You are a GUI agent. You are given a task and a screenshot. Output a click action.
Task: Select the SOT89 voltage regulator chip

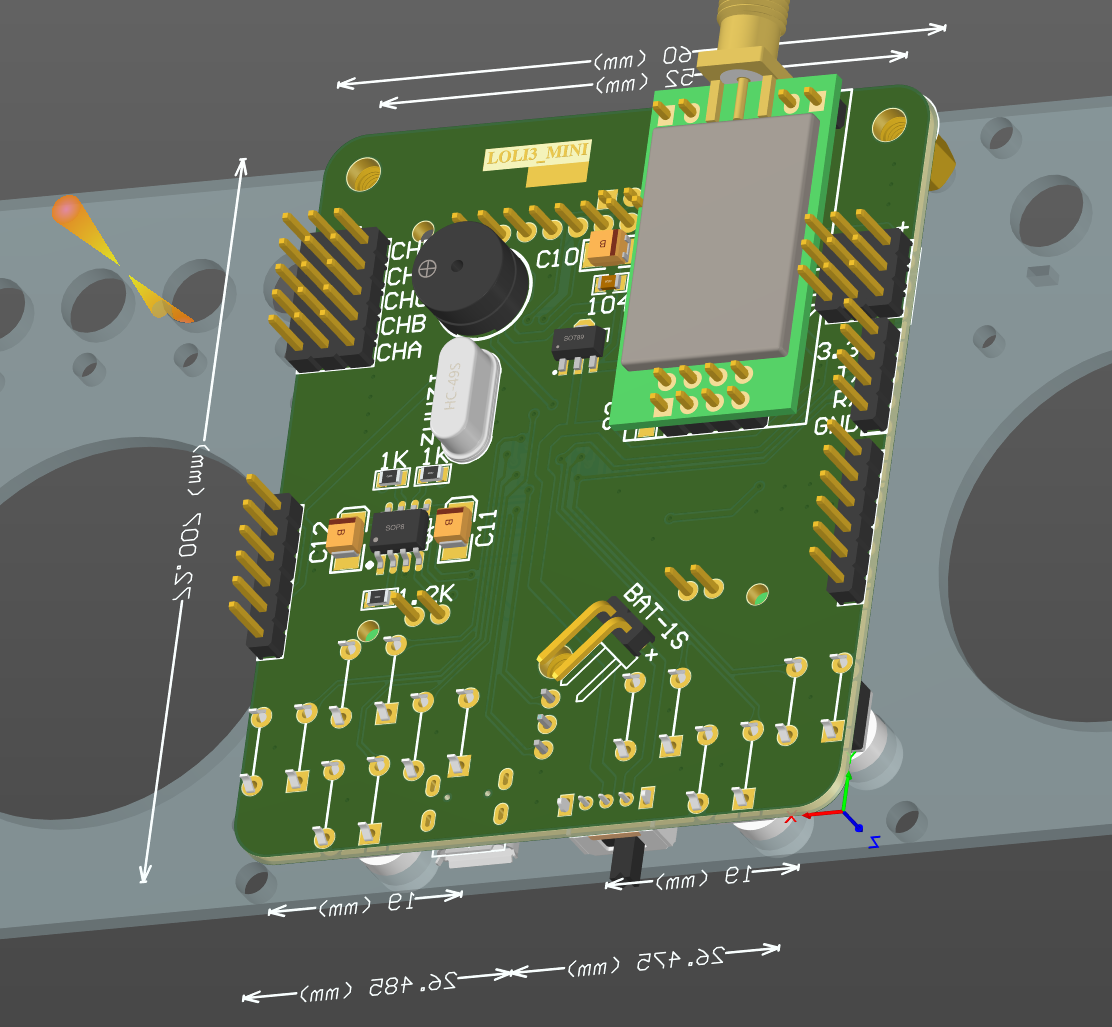click(x=579, y=349)
